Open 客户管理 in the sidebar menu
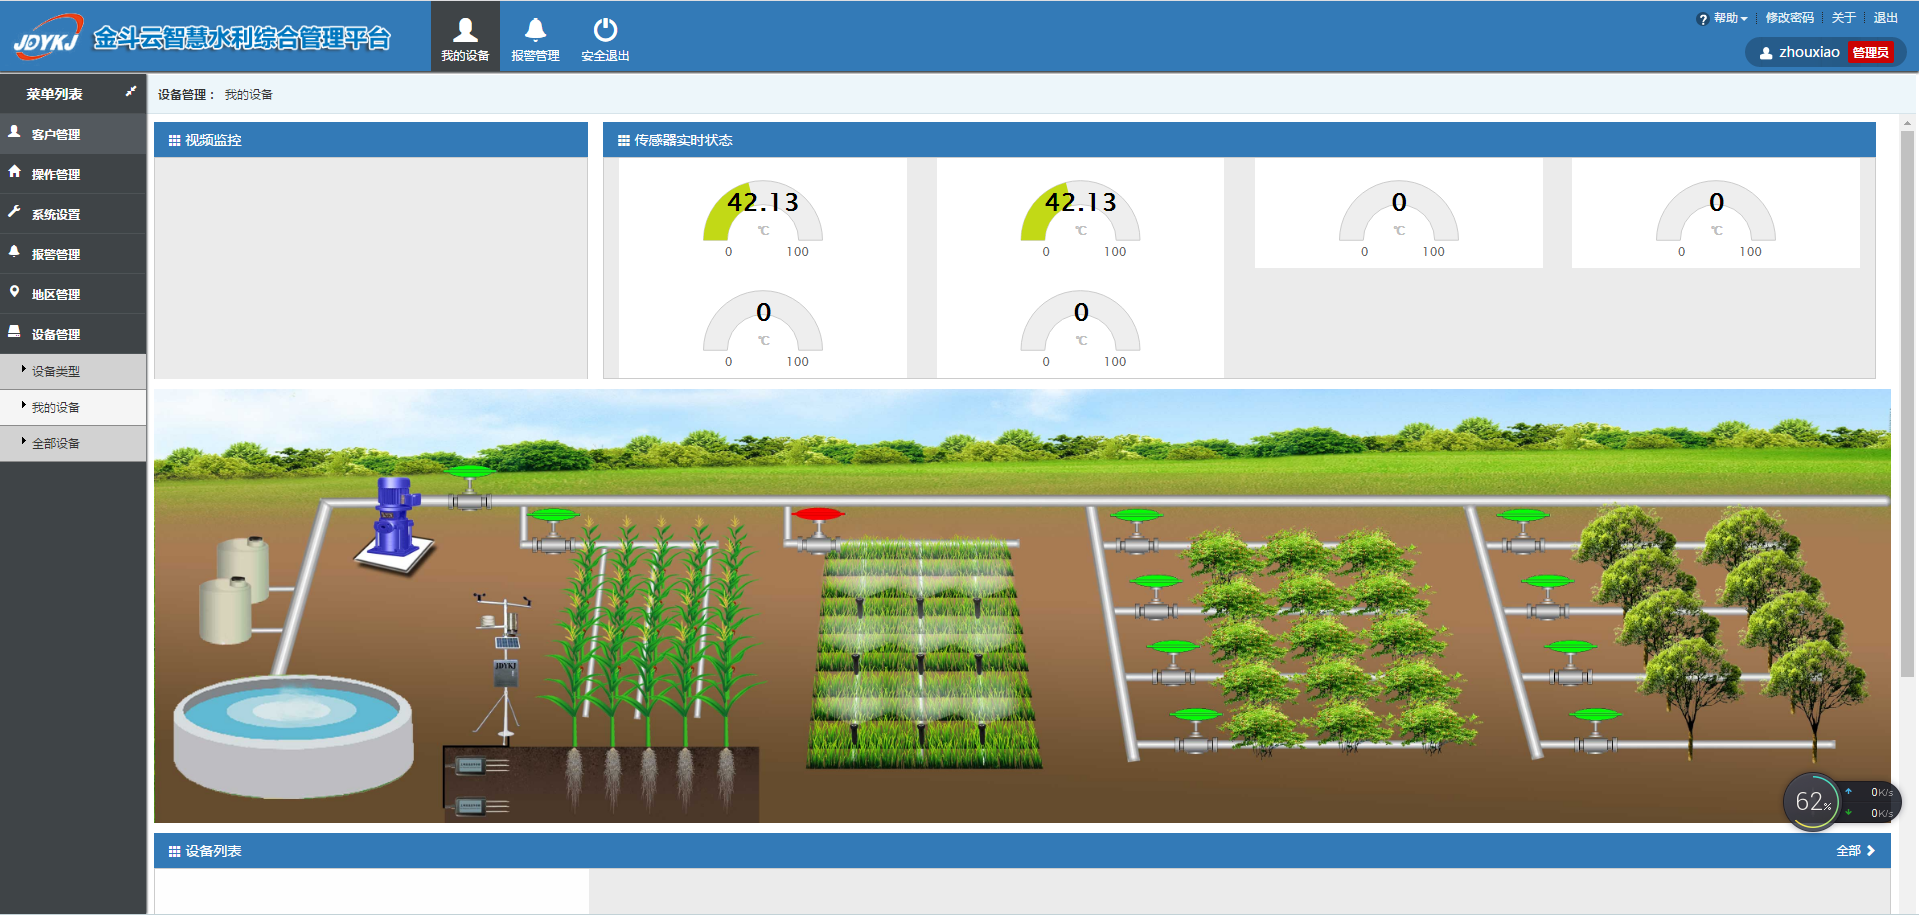The height and width of the screenshot is (915, 1919). (x=56, y=135)
